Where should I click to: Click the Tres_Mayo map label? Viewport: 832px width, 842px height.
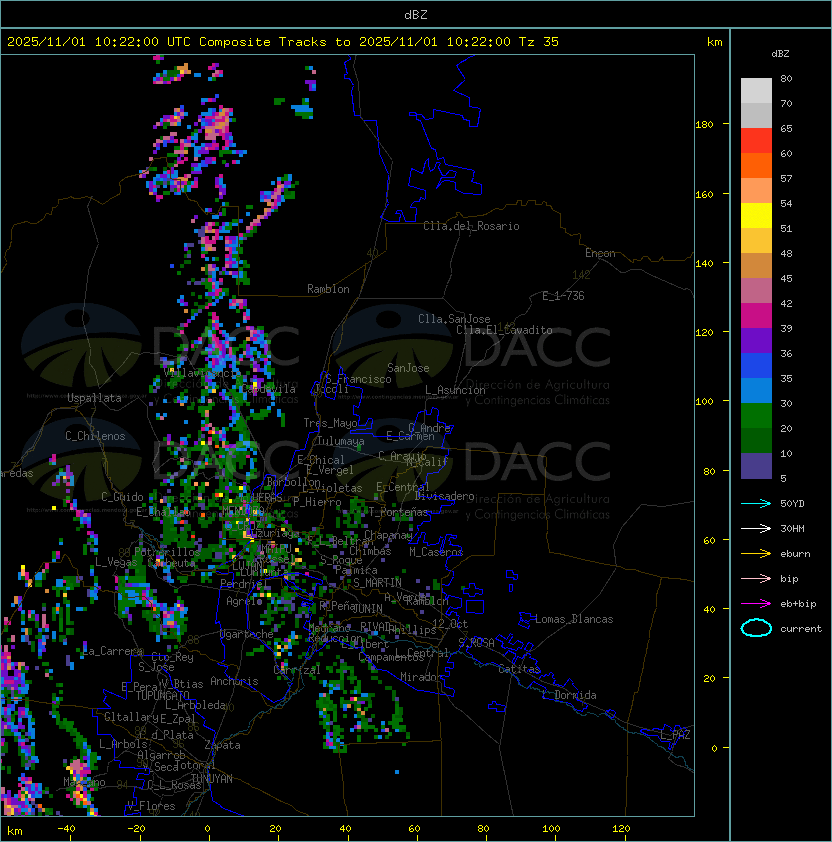(x=330, y=423)
